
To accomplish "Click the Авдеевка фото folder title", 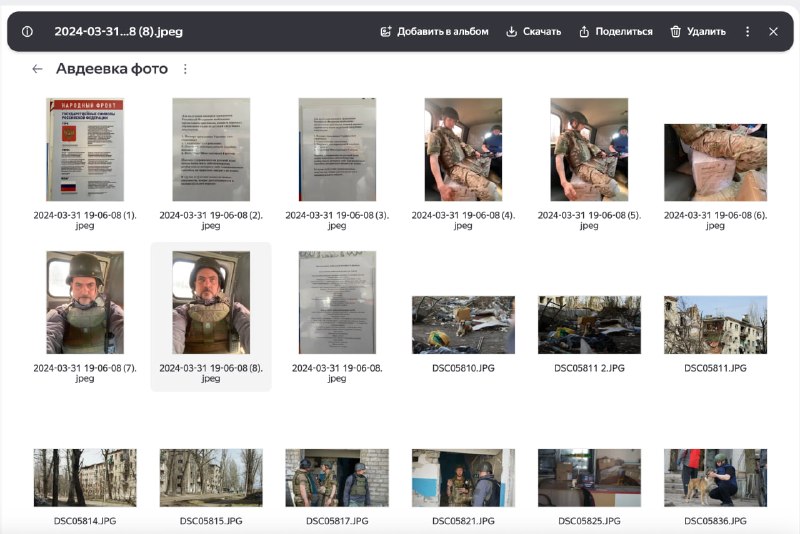I will tap(112, 69).
